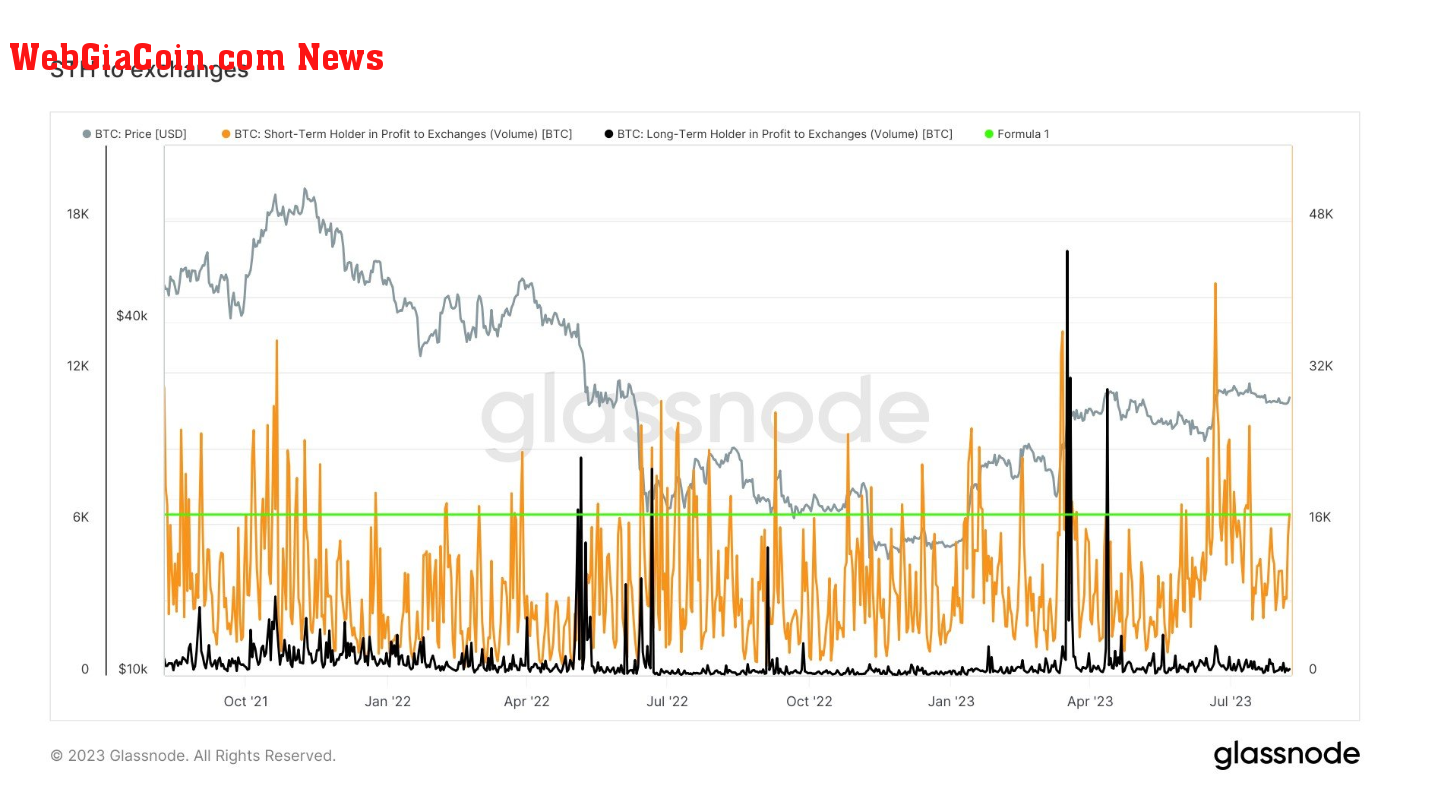The image size is (1449, 807).
Task: Toggle the BTC: Price [USD] legend entry
Action: coord(135,134)
